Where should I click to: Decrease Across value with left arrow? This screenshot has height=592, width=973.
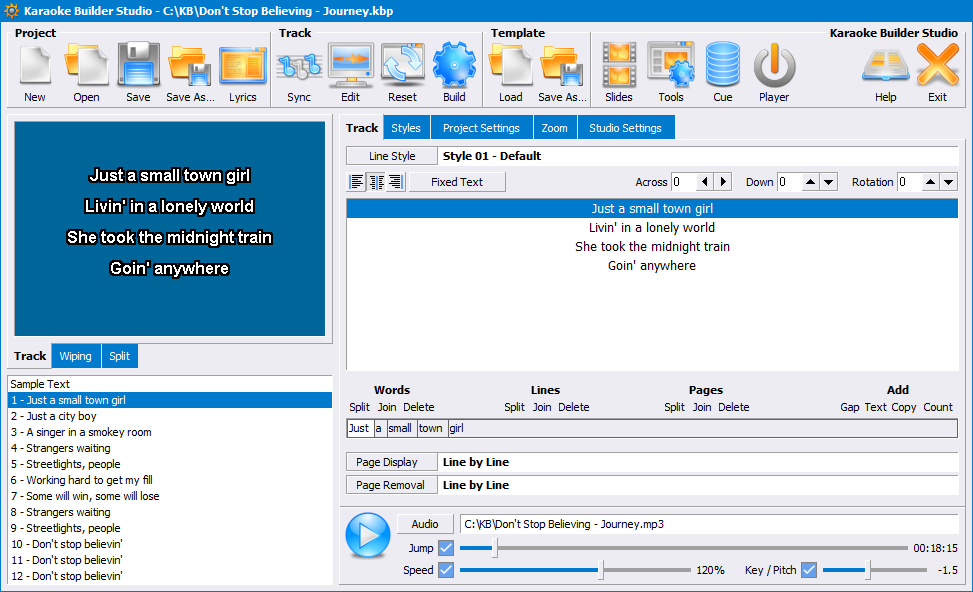(x=704, y=182)
